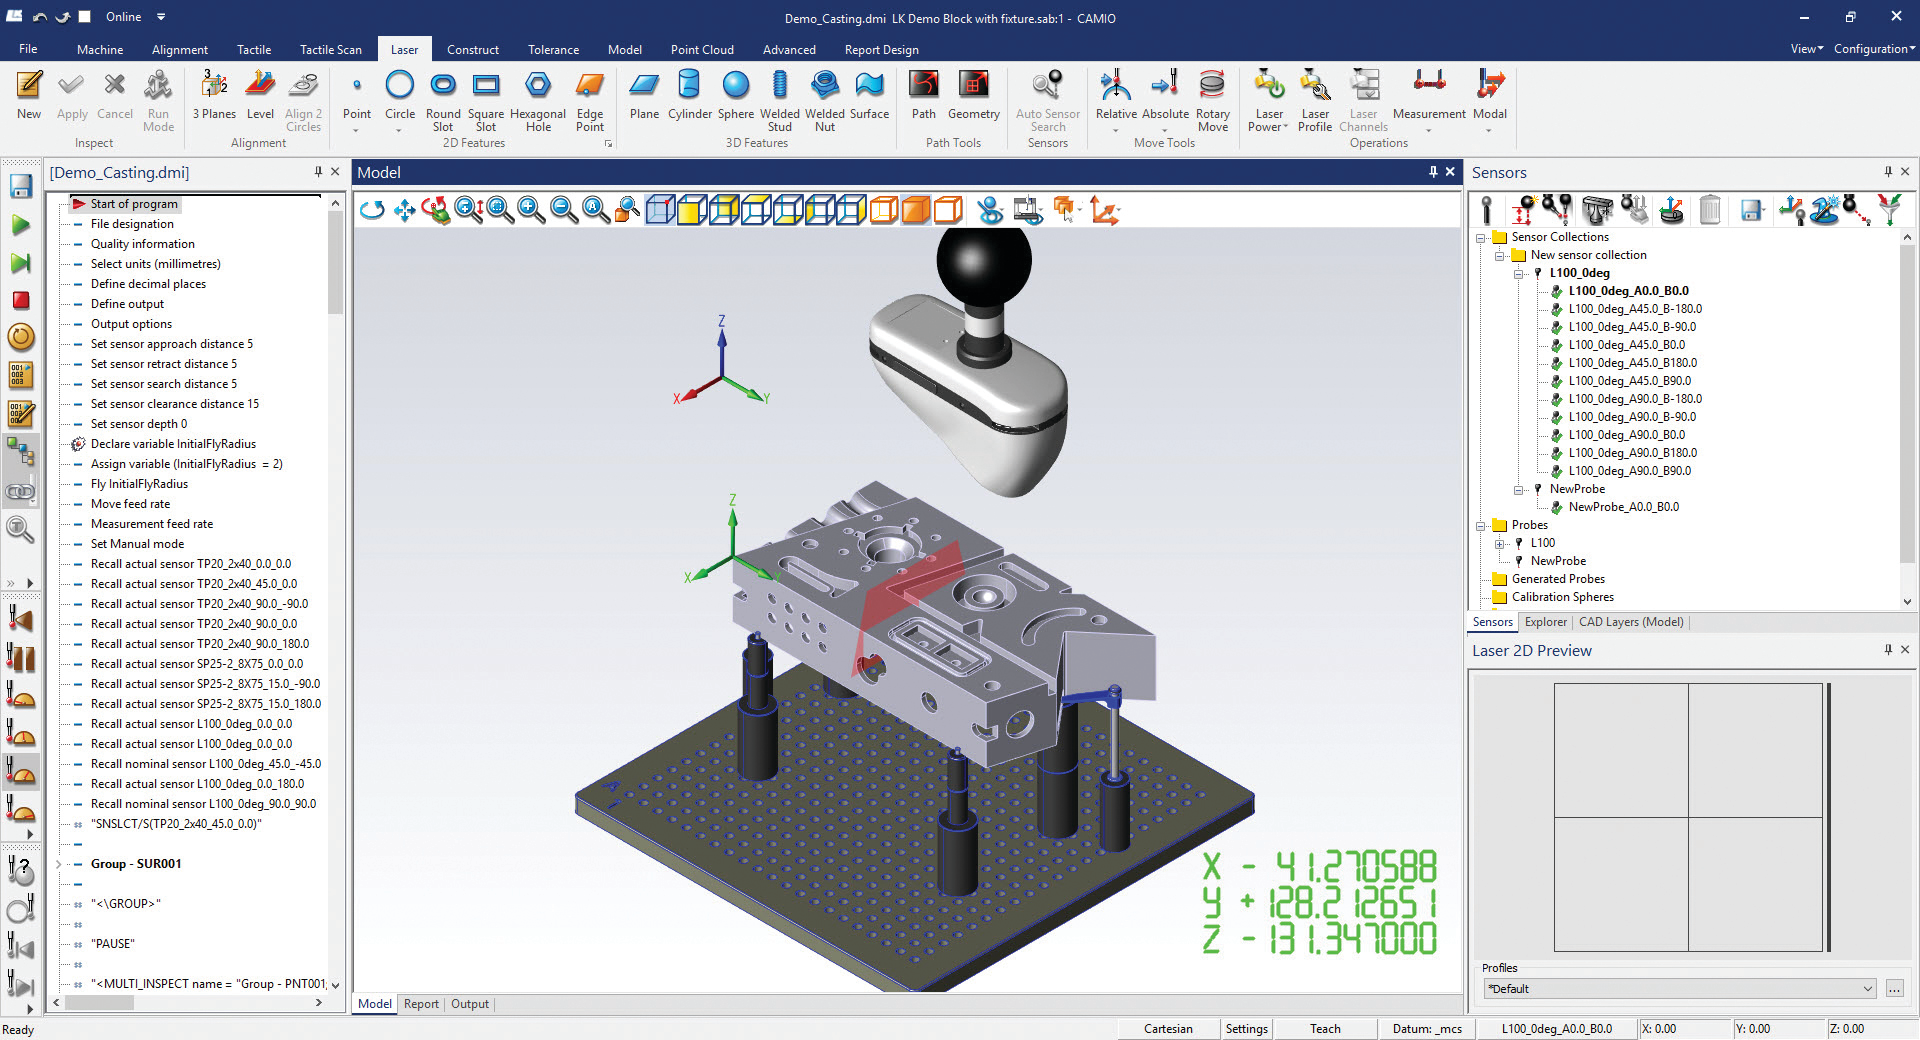
Task: Select sensor L100_0deg_A45.0_B90.0
Action: click(1629, 381)
